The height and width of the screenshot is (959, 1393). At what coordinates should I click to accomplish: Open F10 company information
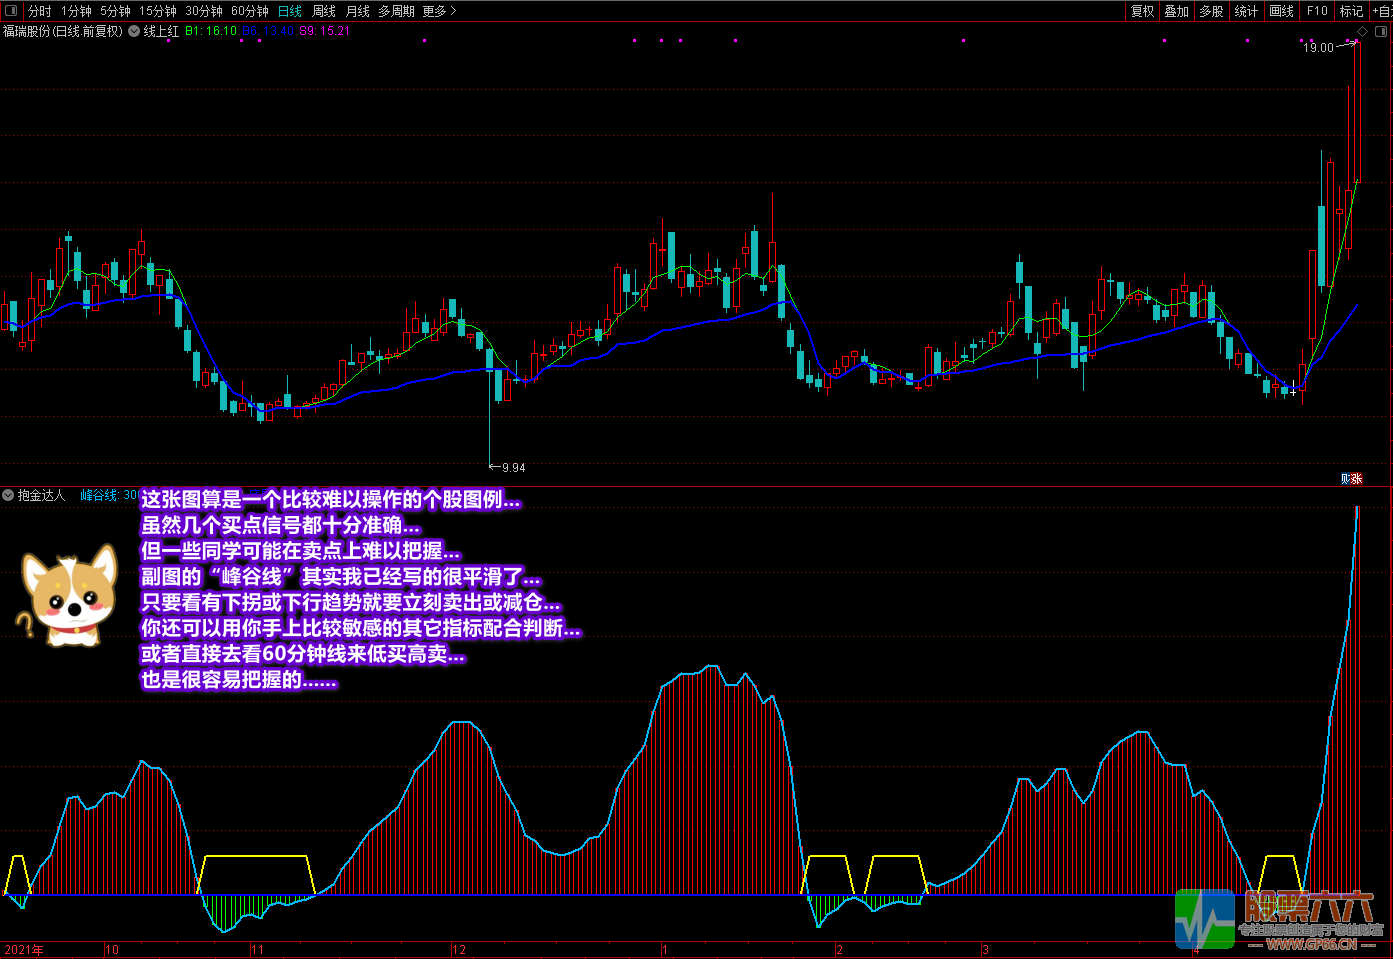[x=1317, y=11]
